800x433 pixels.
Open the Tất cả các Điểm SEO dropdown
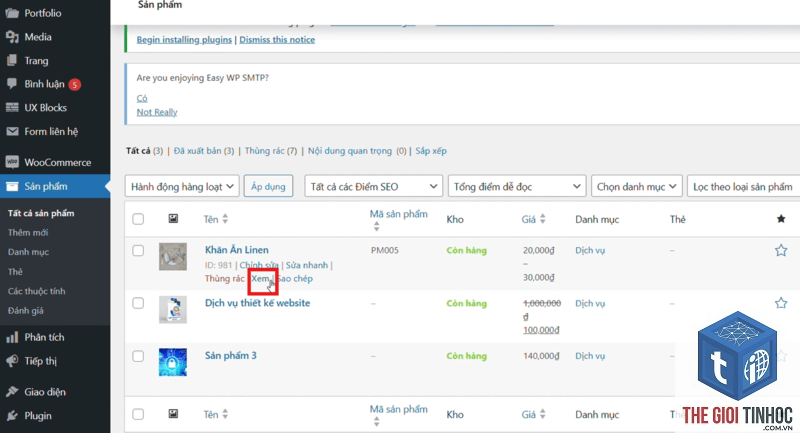tap(373, 187)
